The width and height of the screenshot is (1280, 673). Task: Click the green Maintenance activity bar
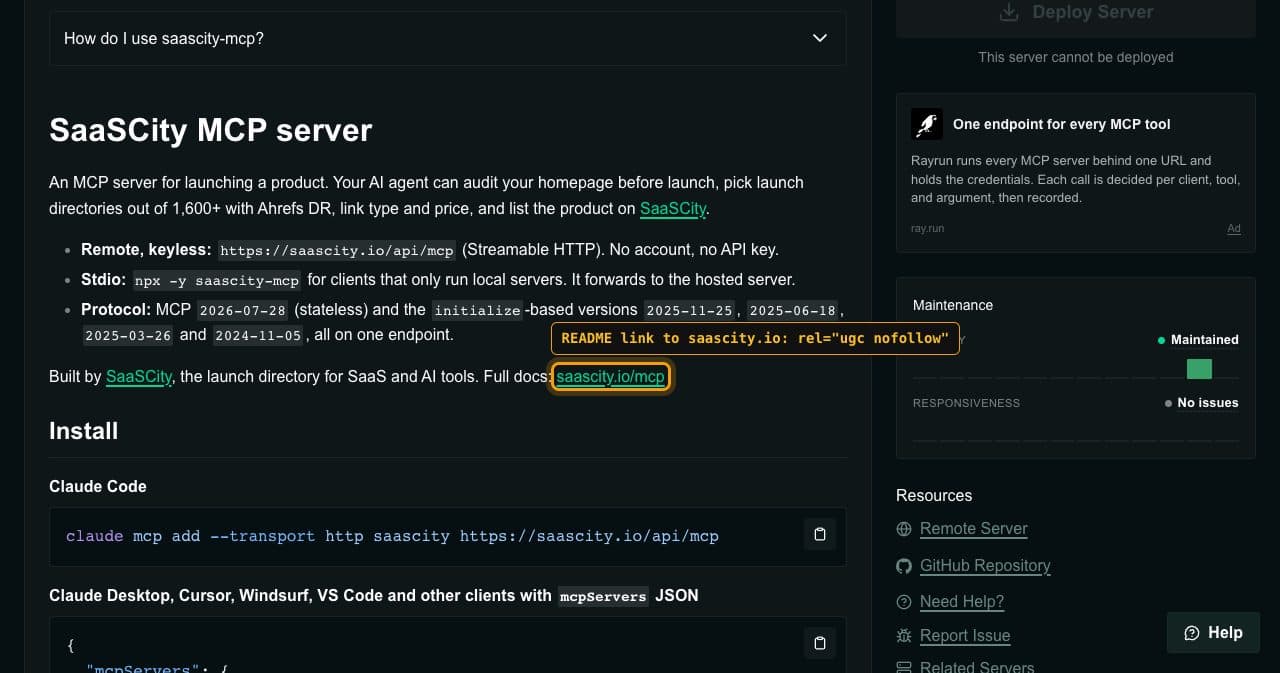[1199, 368]
